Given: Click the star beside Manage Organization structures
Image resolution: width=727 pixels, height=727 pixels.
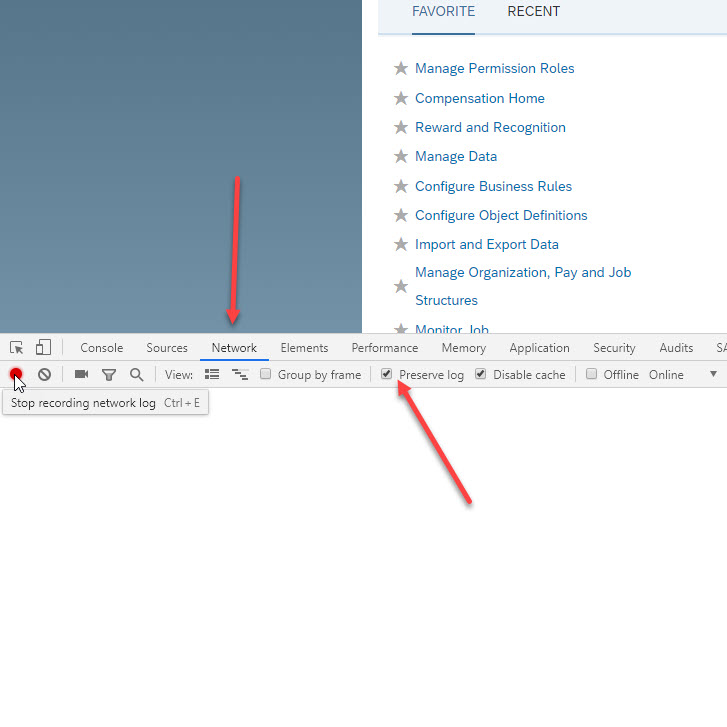Looking at the screenshot, I should (x=401, y=286).
